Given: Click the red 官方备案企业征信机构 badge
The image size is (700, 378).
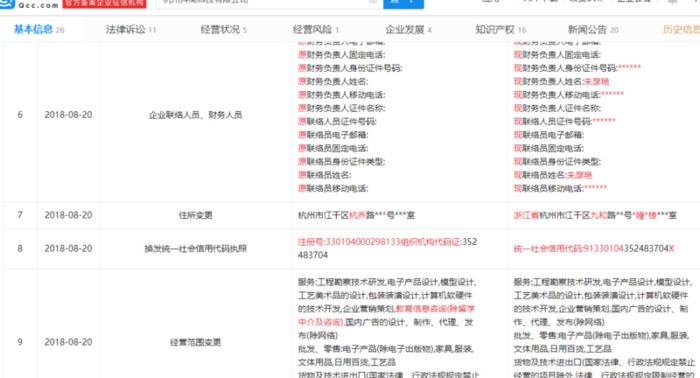Looking at the screenshot, I should pyautogui.click(x=104, y=4).
